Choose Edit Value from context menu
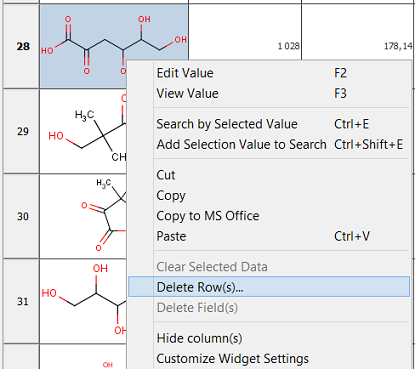The height and width of the screenshot is (369, 415). point(269,73)
